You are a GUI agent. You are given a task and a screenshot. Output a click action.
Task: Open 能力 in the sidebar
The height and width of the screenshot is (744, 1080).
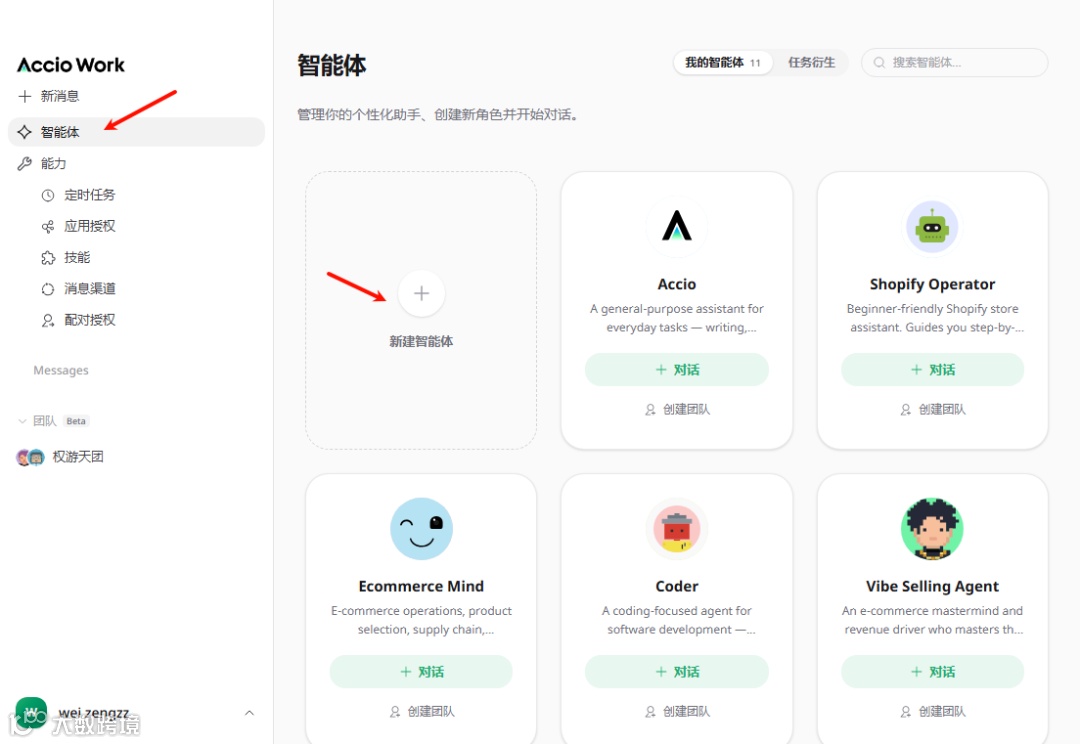(54, 163)
